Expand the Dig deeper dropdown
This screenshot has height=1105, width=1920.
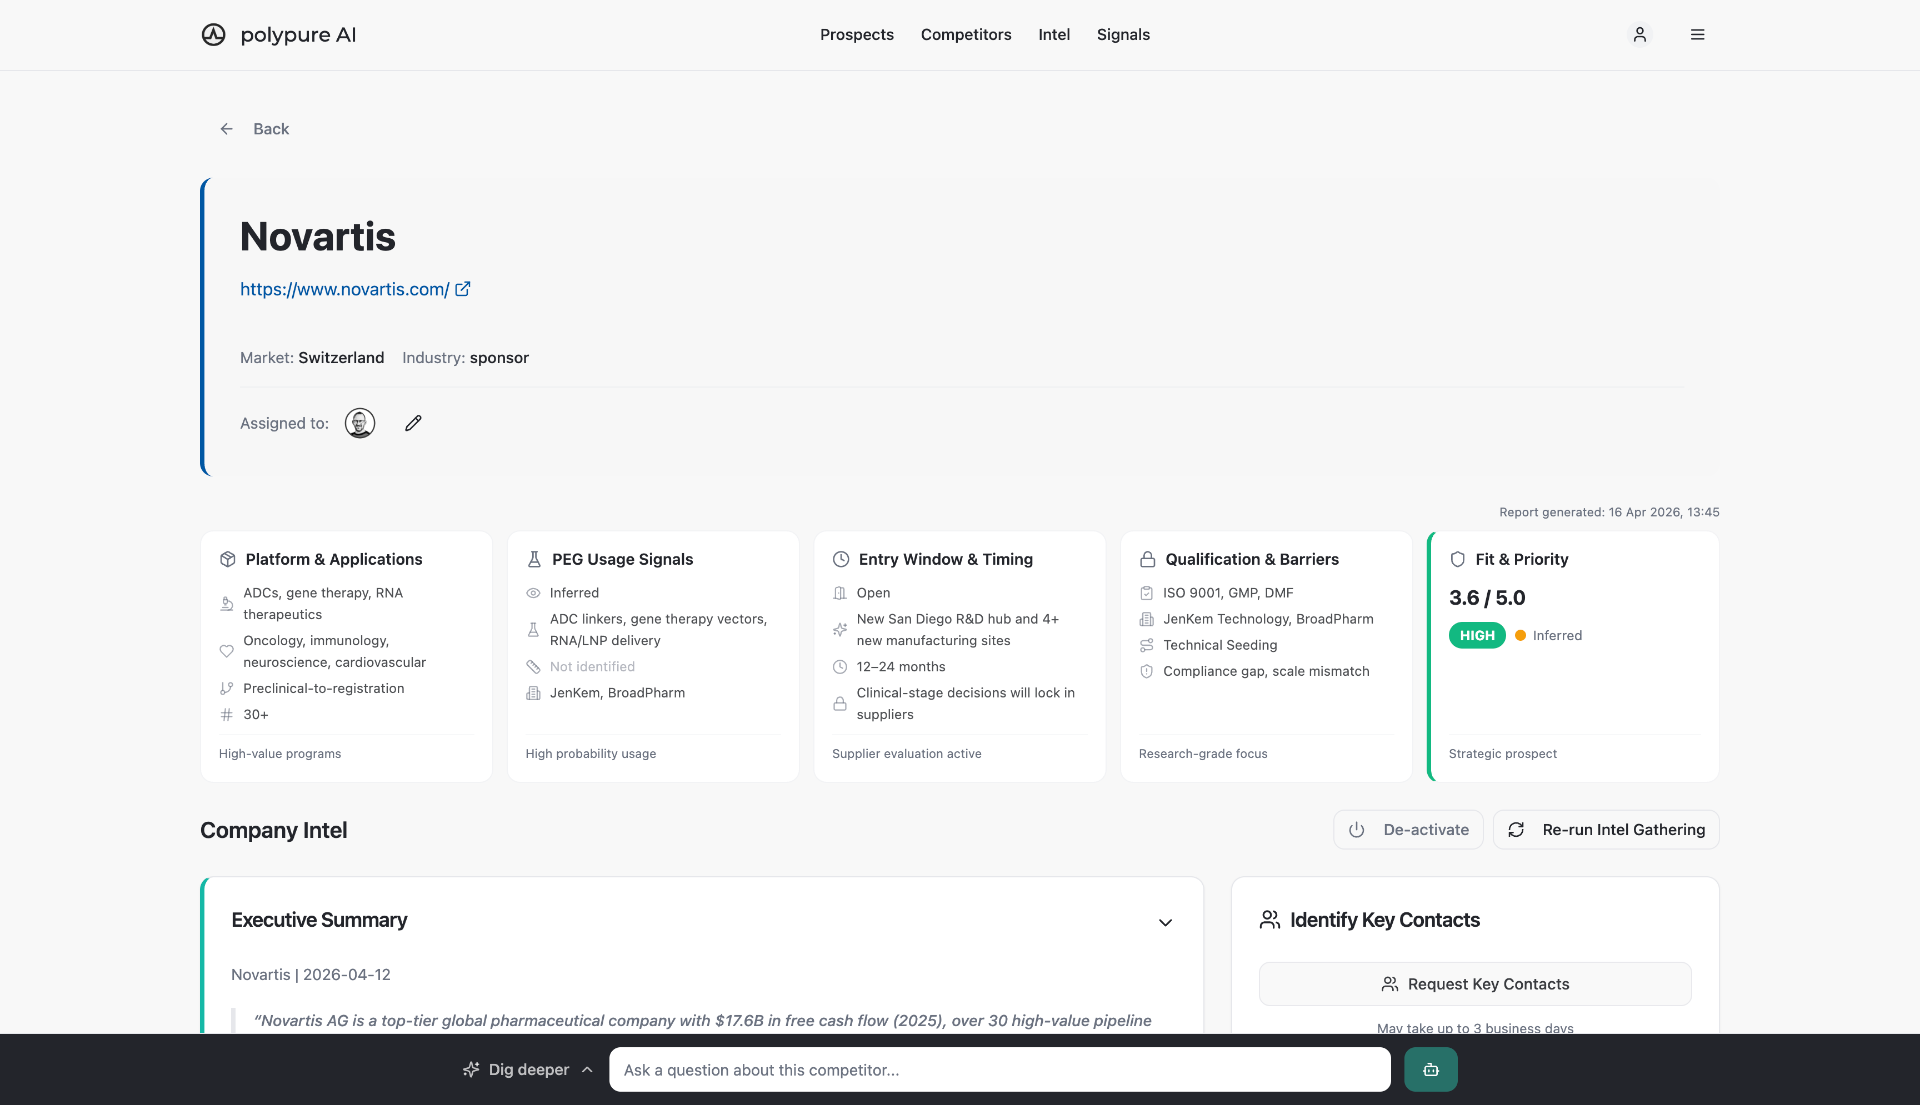[x=528, y=1069]
